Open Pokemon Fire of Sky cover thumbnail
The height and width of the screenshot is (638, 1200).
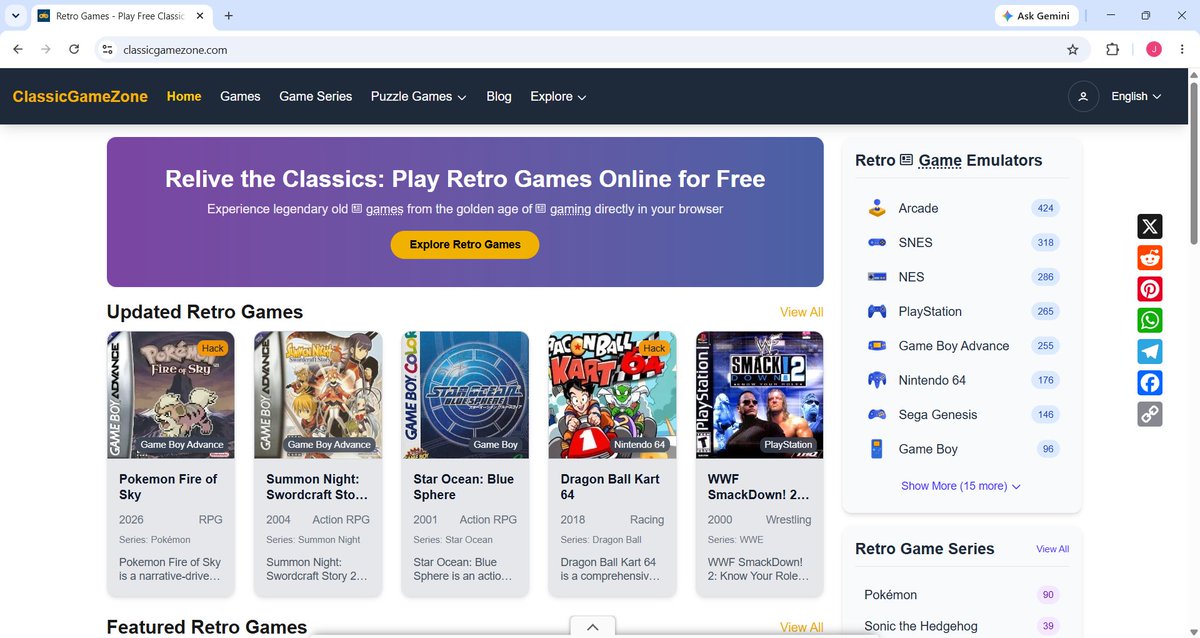coord(171,395)
